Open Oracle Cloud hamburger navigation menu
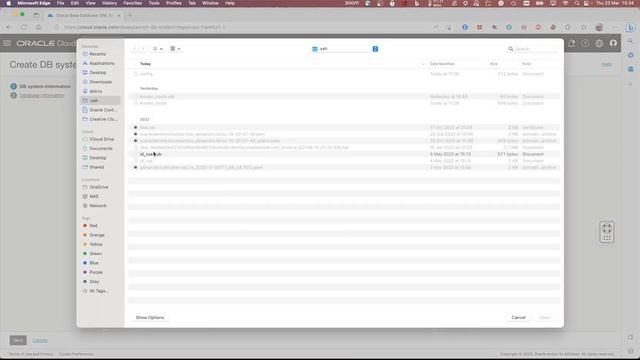Image resolution: width=640 pixels, height=360 pixels. (7, 43)
